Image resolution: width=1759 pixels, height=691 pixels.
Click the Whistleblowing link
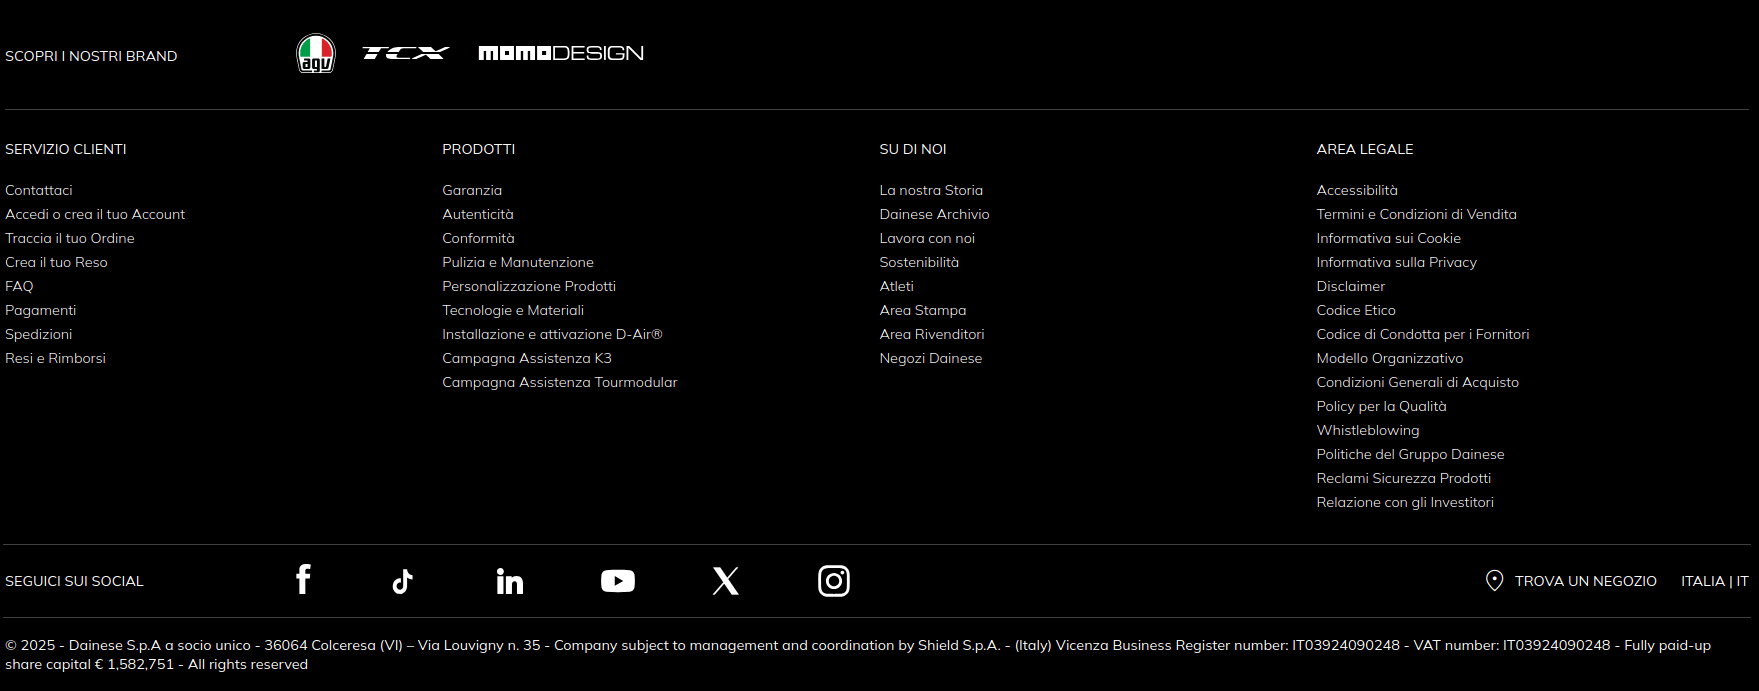pos(1367,430)
